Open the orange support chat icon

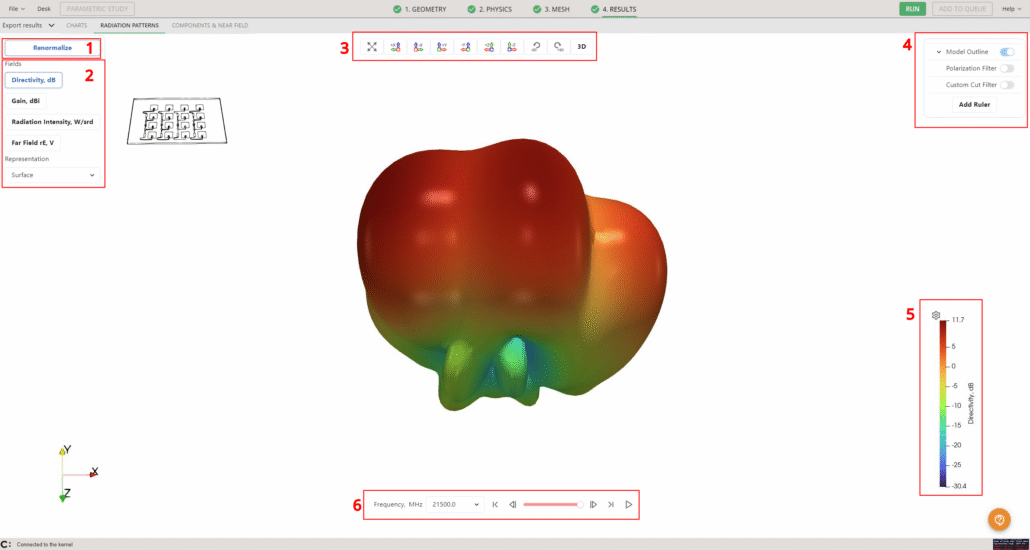[x=999, y=520]
